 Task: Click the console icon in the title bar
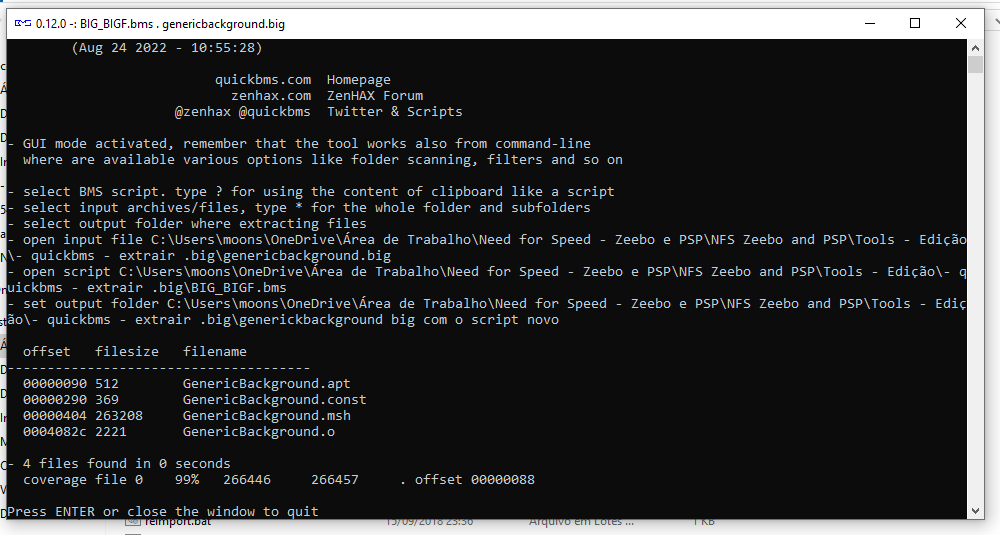pyautogui.click(x=21, y=22)
